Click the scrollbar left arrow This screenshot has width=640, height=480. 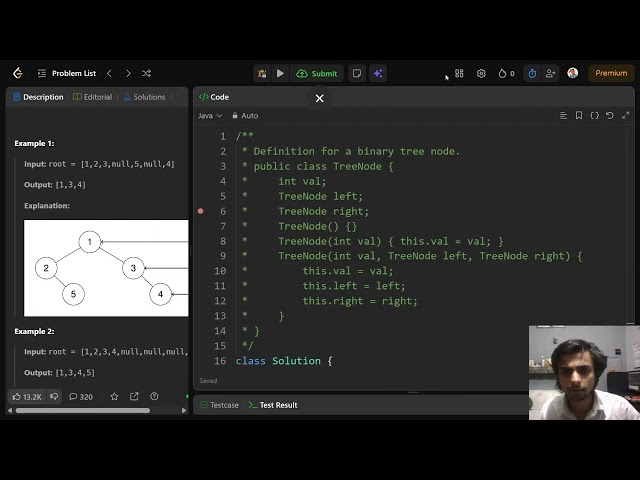[x=10, y=411]
